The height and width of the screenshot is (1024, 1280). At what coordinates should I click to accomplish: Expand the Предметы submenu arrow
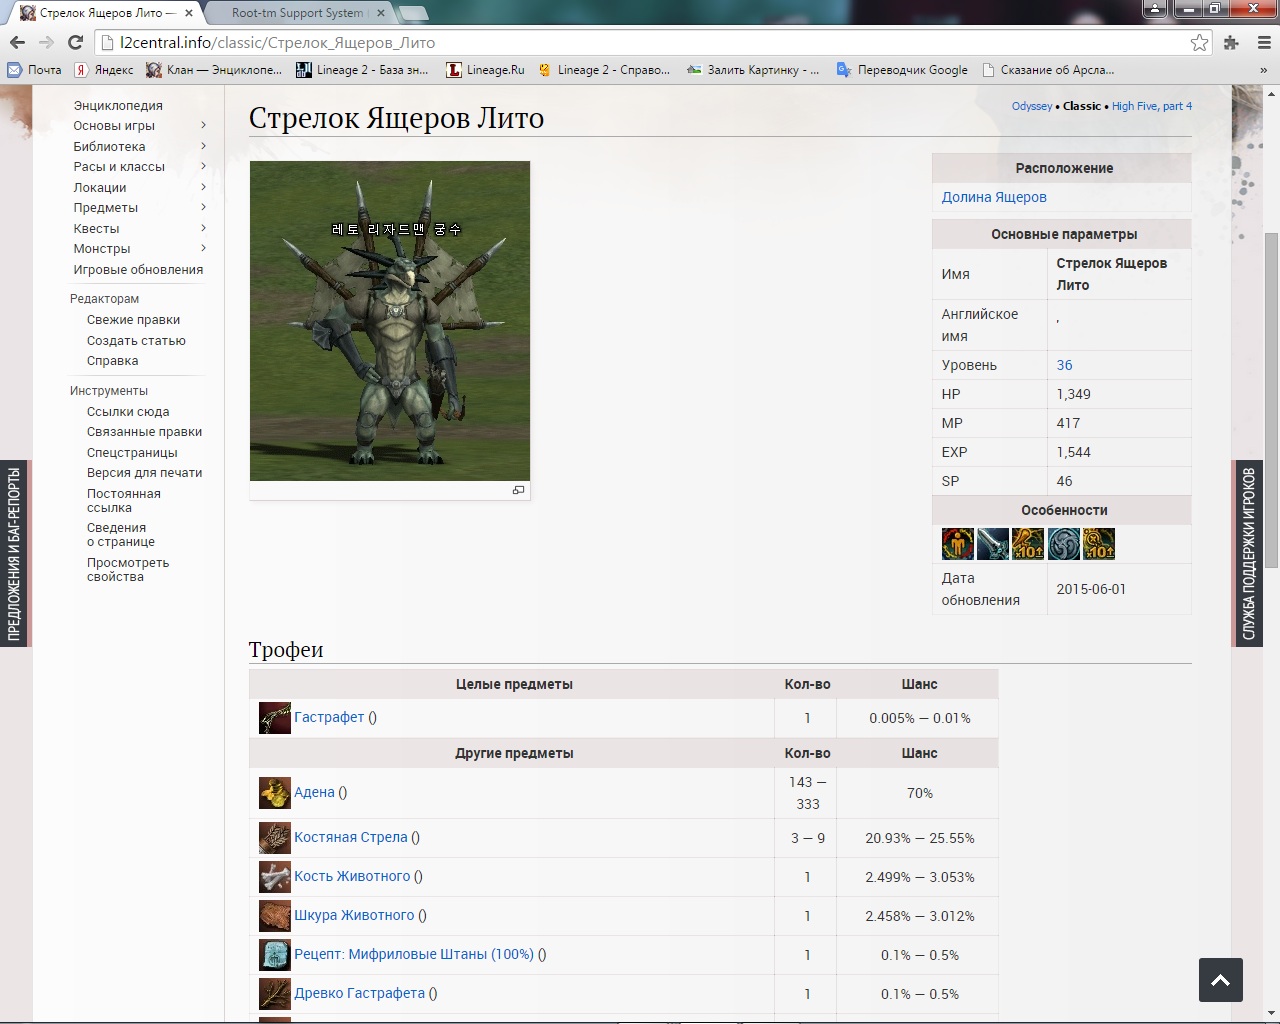coord(203,207)
